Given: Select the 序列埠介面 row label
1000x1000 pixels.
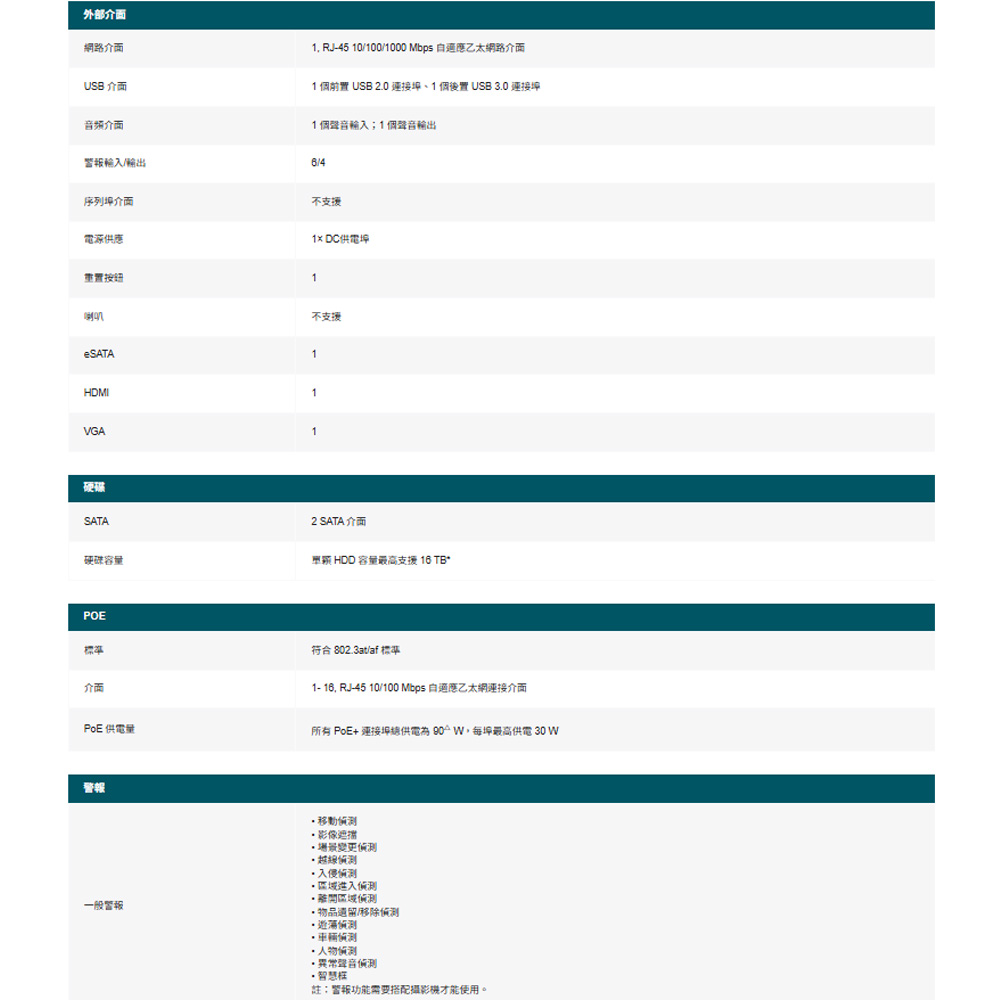Looking at the screenshot, I should click(108, 202).
